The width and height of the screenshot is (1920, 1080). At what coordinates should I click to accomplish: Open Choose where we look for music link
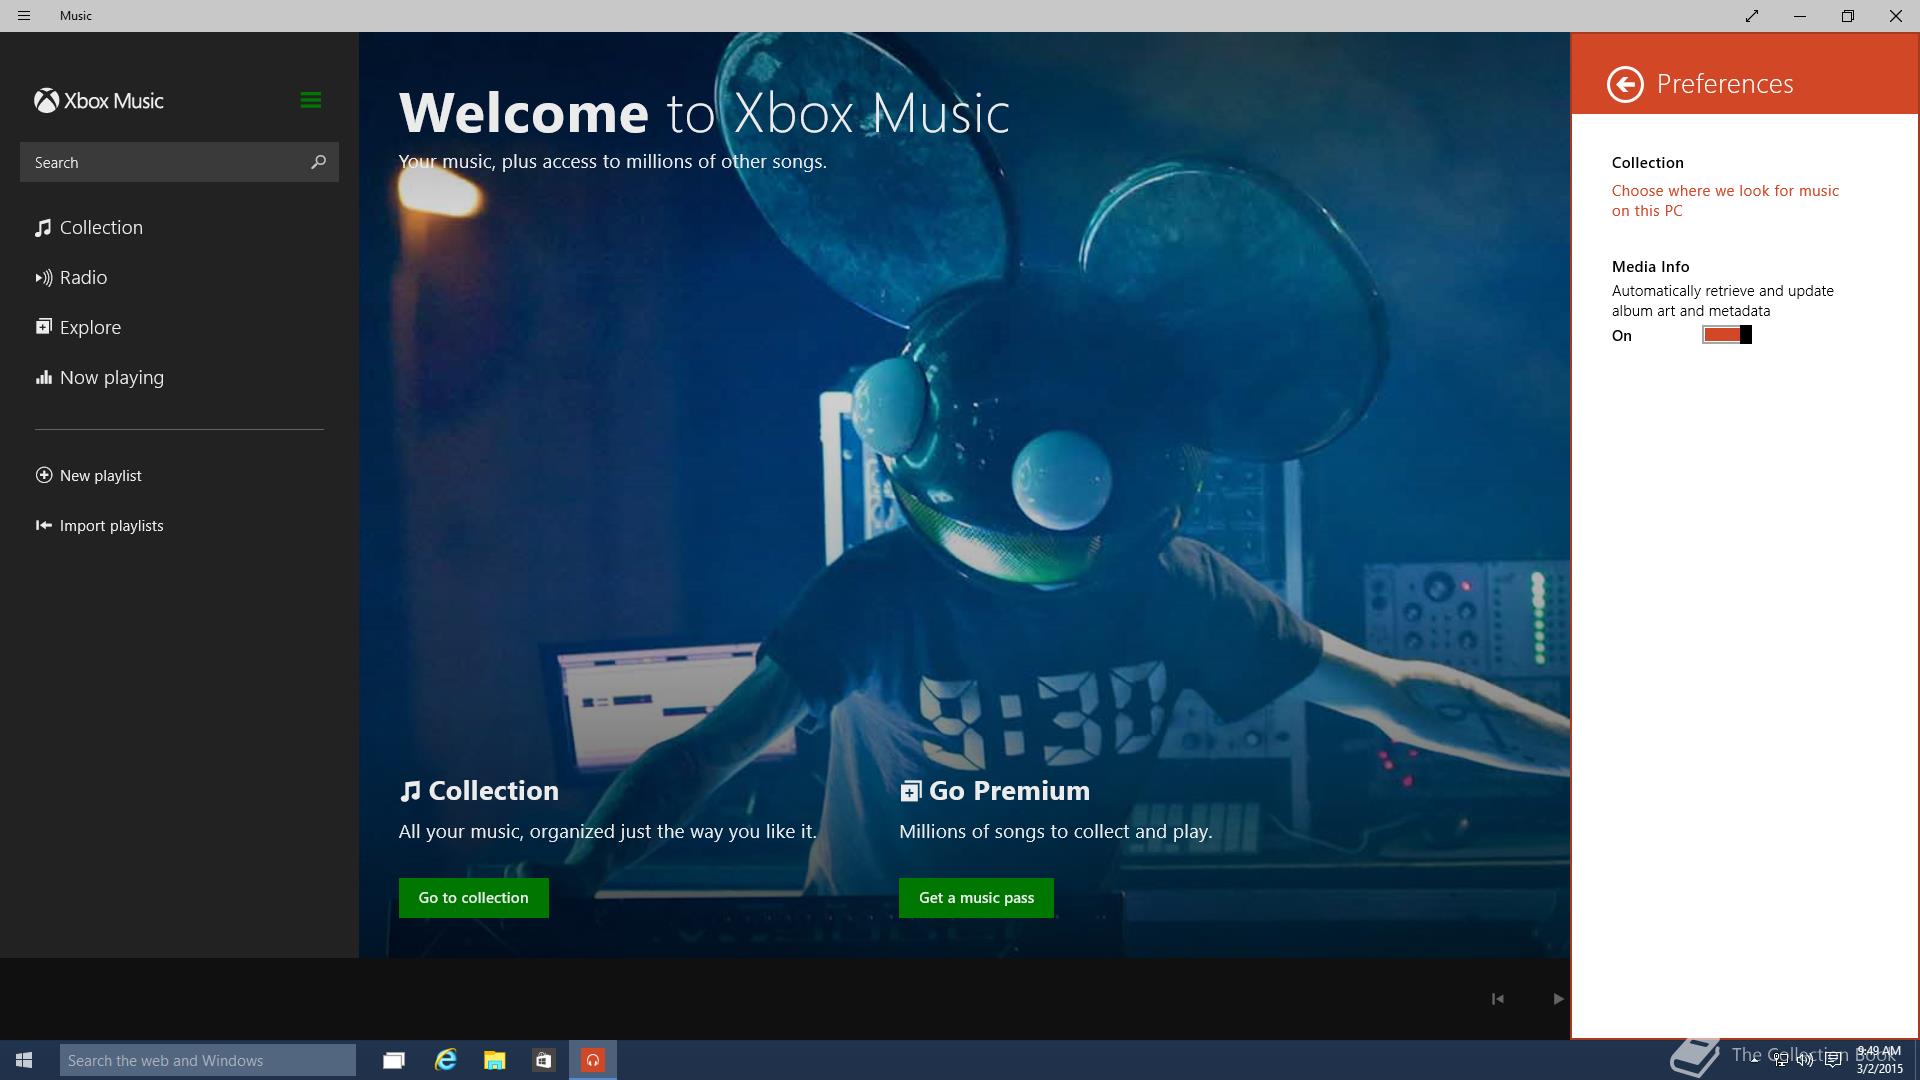[x=1725, y=201]
